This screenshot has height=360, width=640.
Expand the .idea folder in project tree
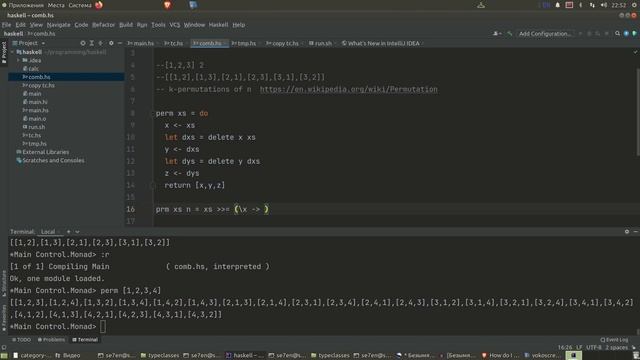click(18, 60)
